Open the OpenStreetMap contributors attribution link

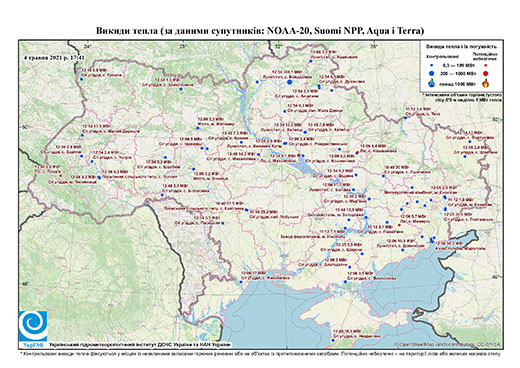tap(448, 344)
